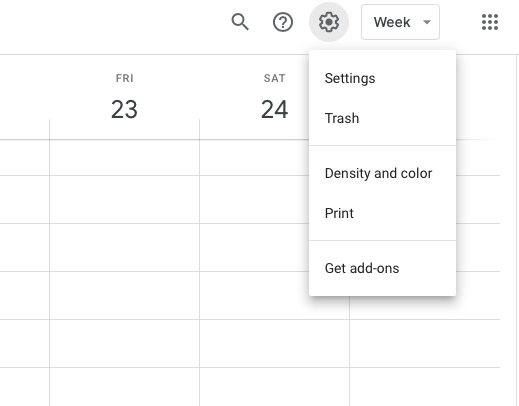Viewport: 519px width, 406px height.
Task: Open the support question mark icon
Action: pyautogui.click(x=283, y=22)
